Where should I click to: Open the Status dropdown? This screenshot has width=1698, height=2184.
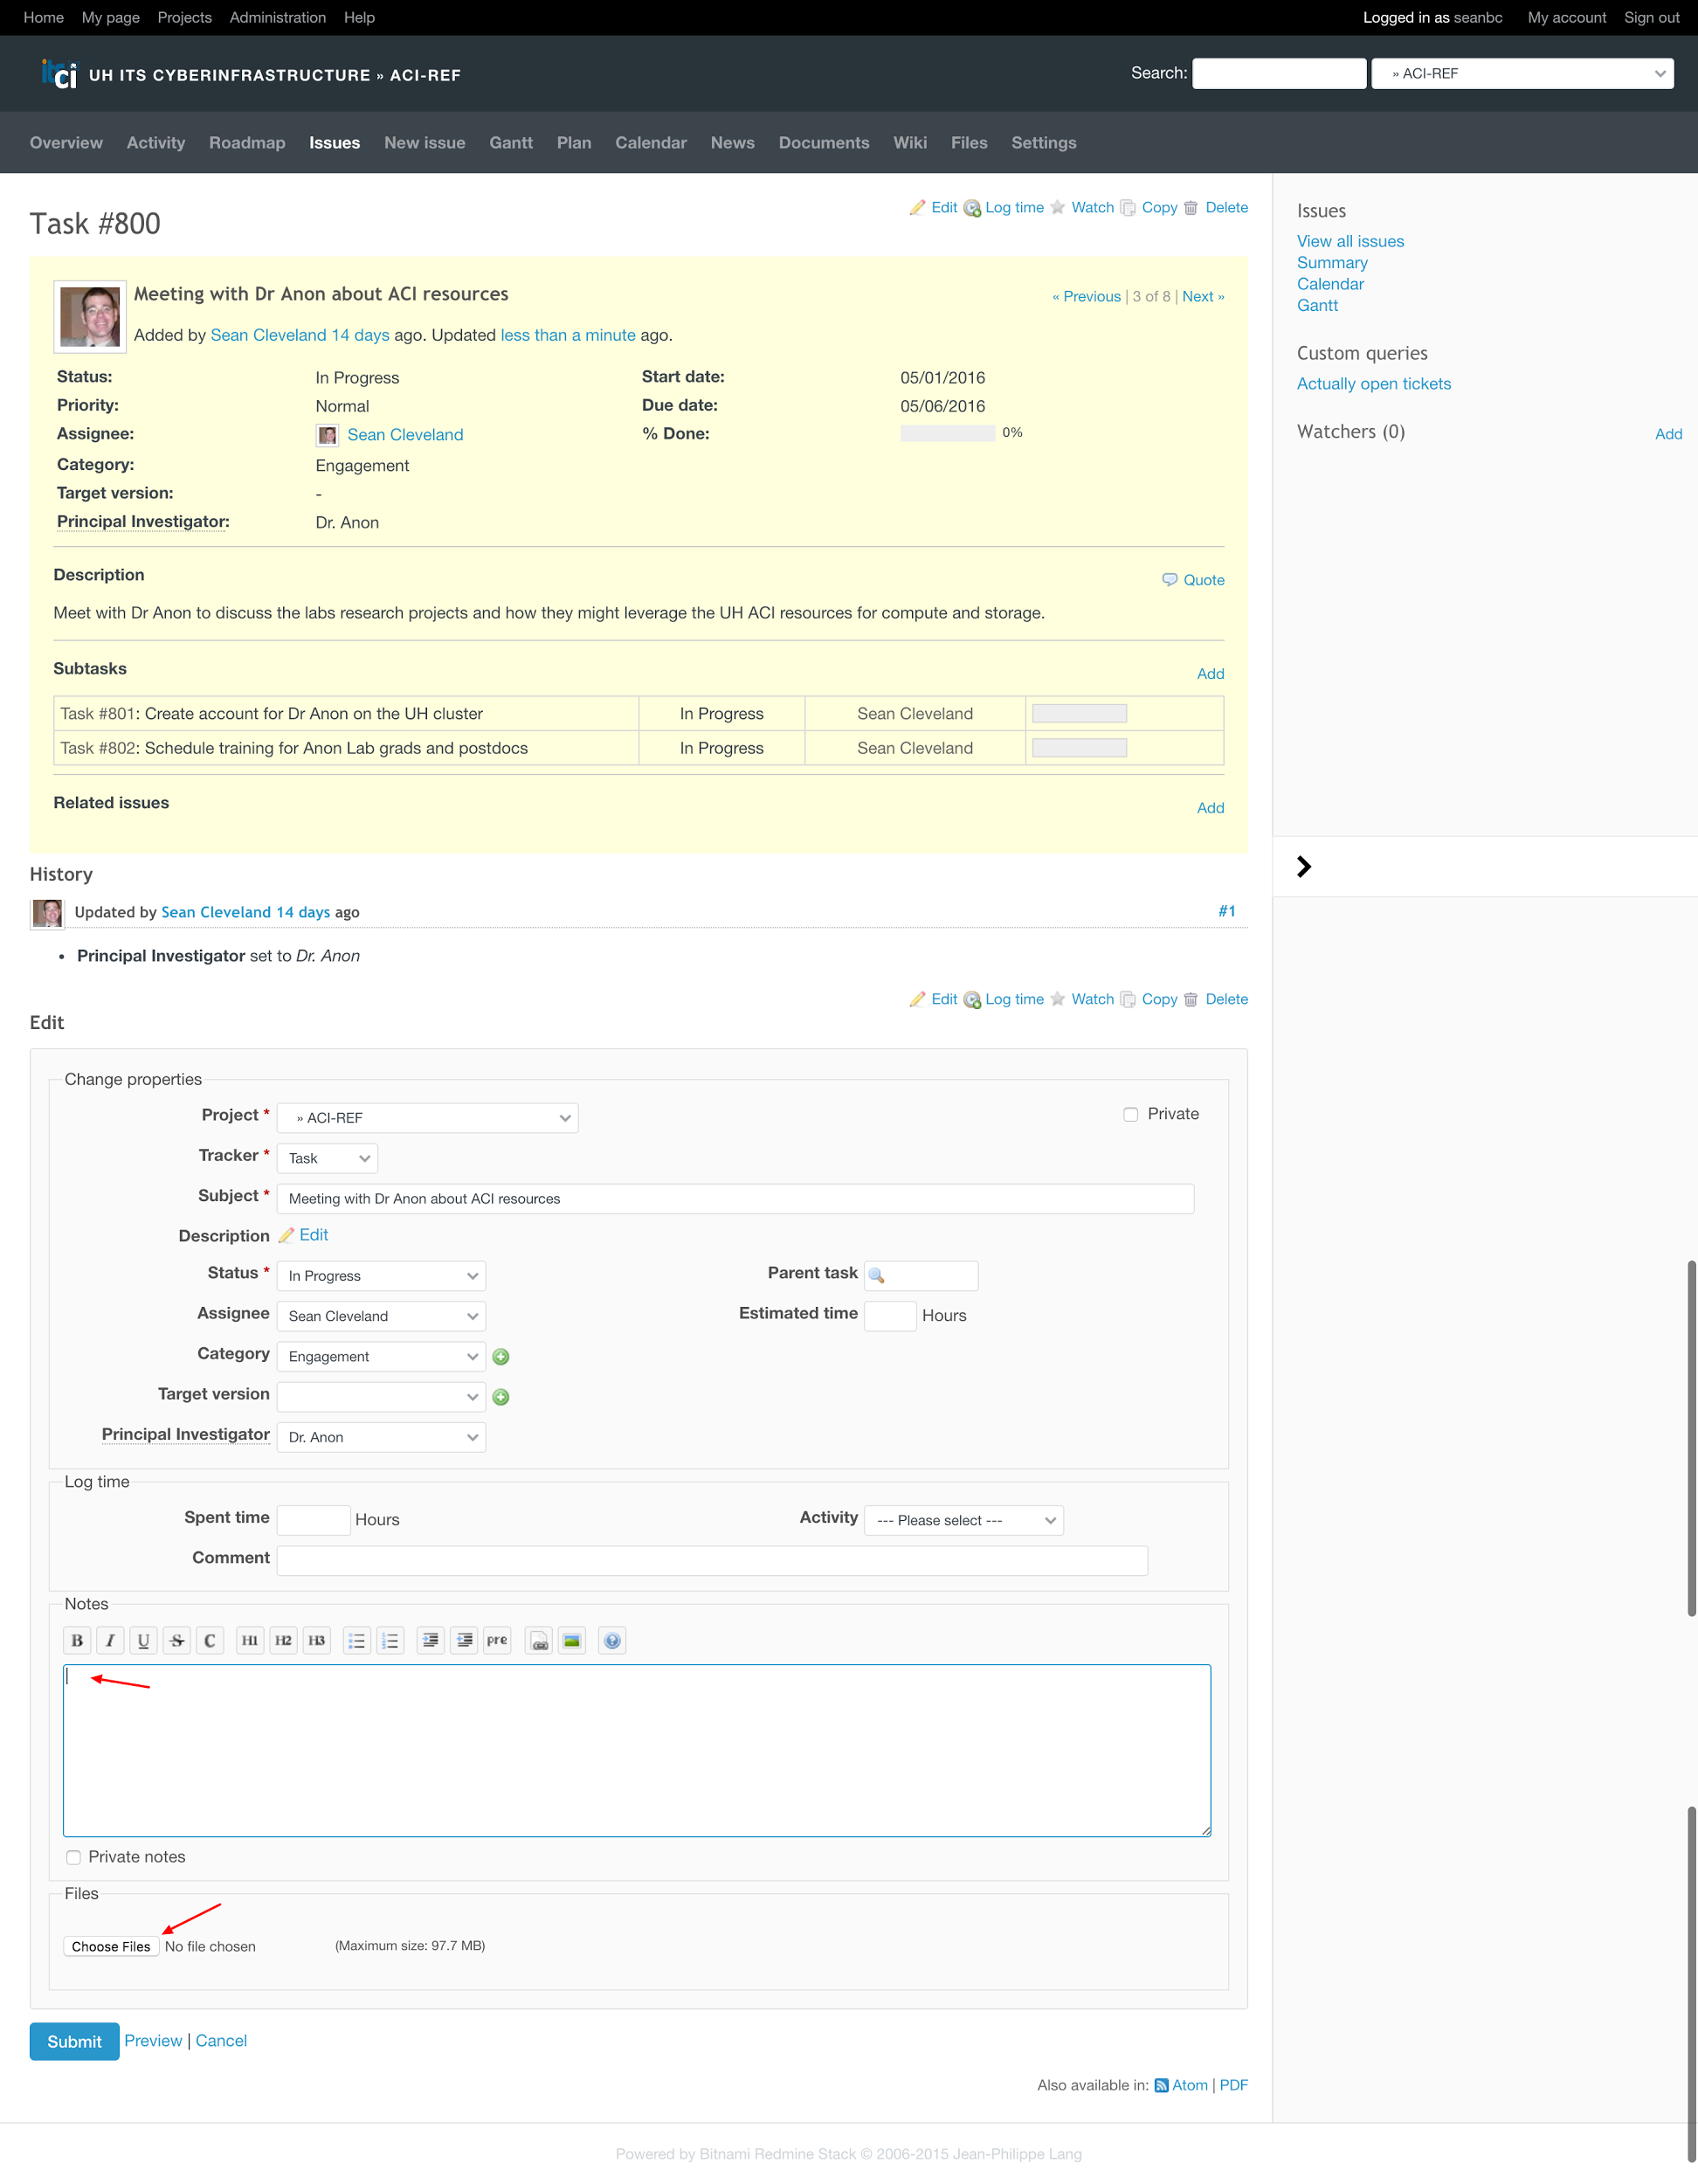tap(381, 1276)
